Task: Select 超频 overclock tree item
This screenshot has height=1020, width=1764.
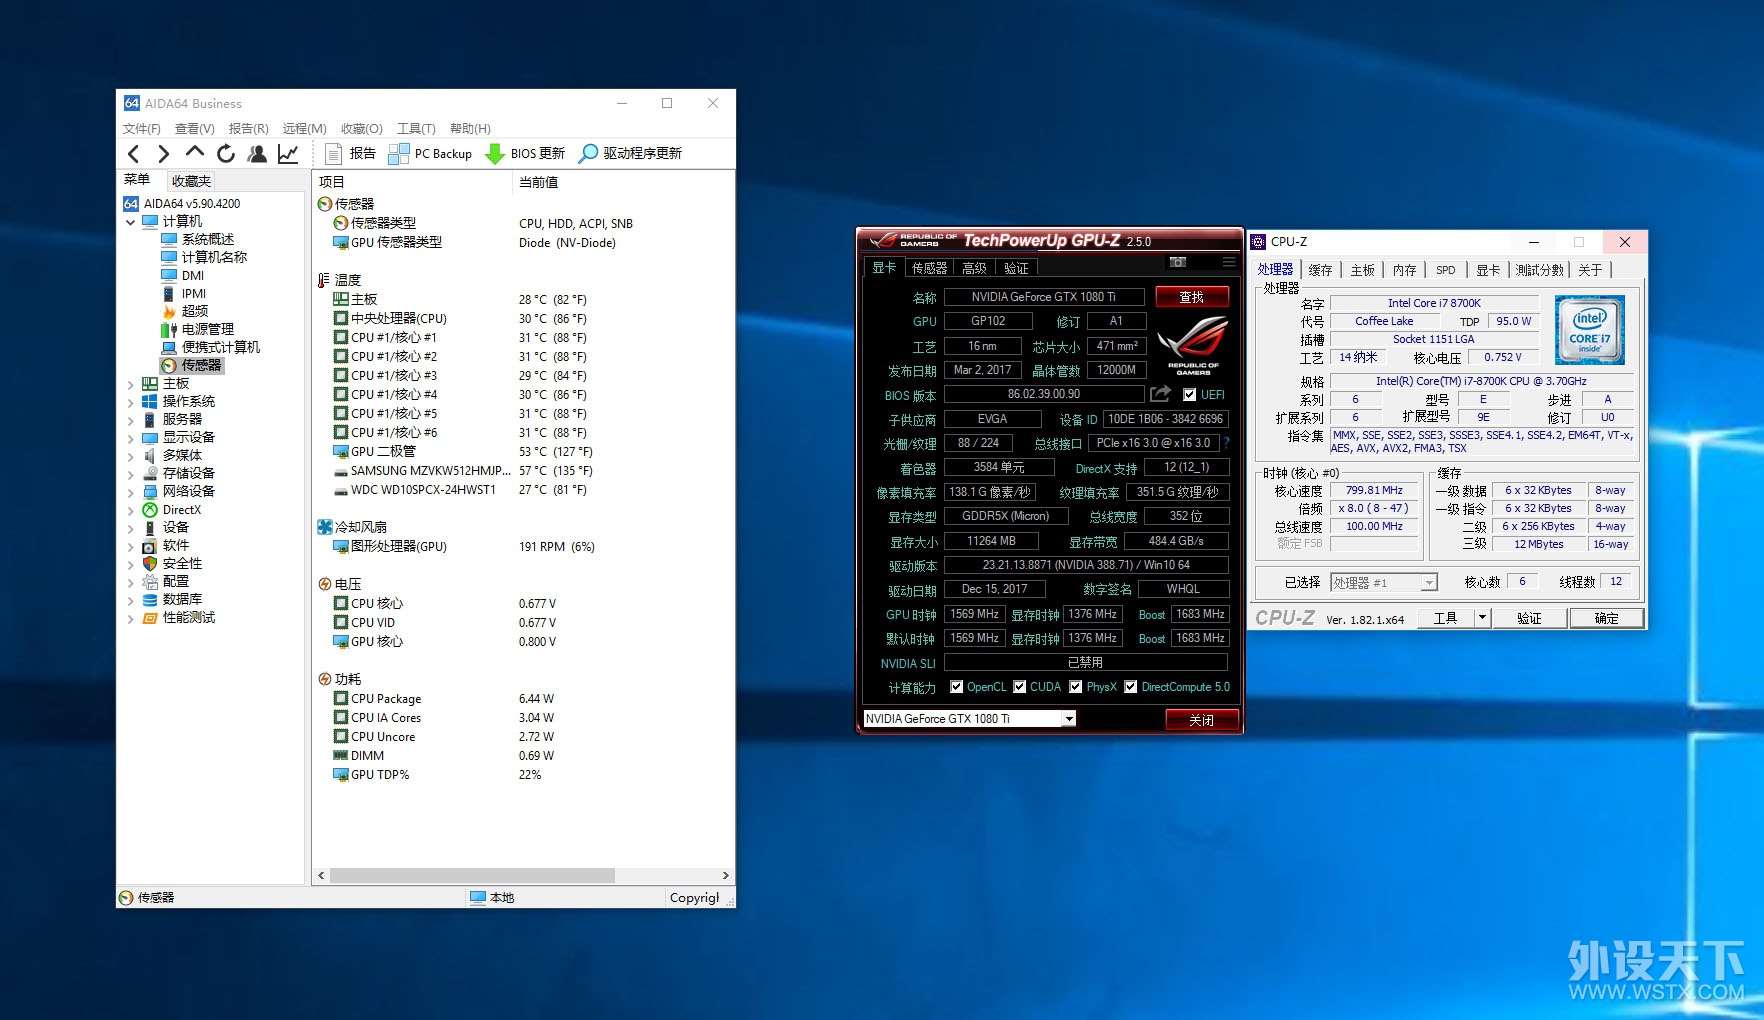Action: coord(186,311)
